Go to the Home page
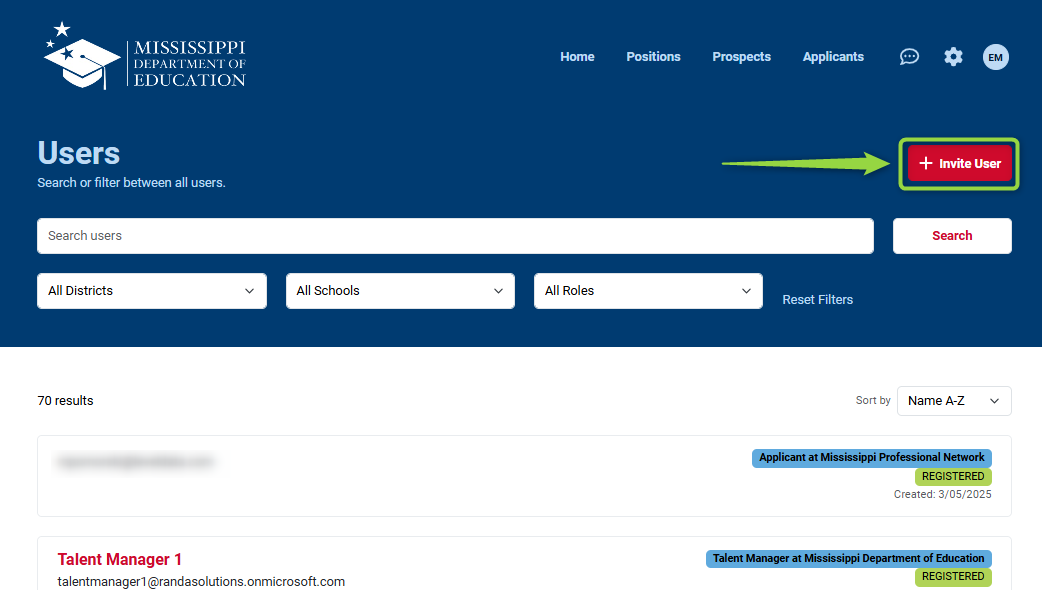Image resolution: width=1042 pixels, height=590 pixels. point(577,57)
